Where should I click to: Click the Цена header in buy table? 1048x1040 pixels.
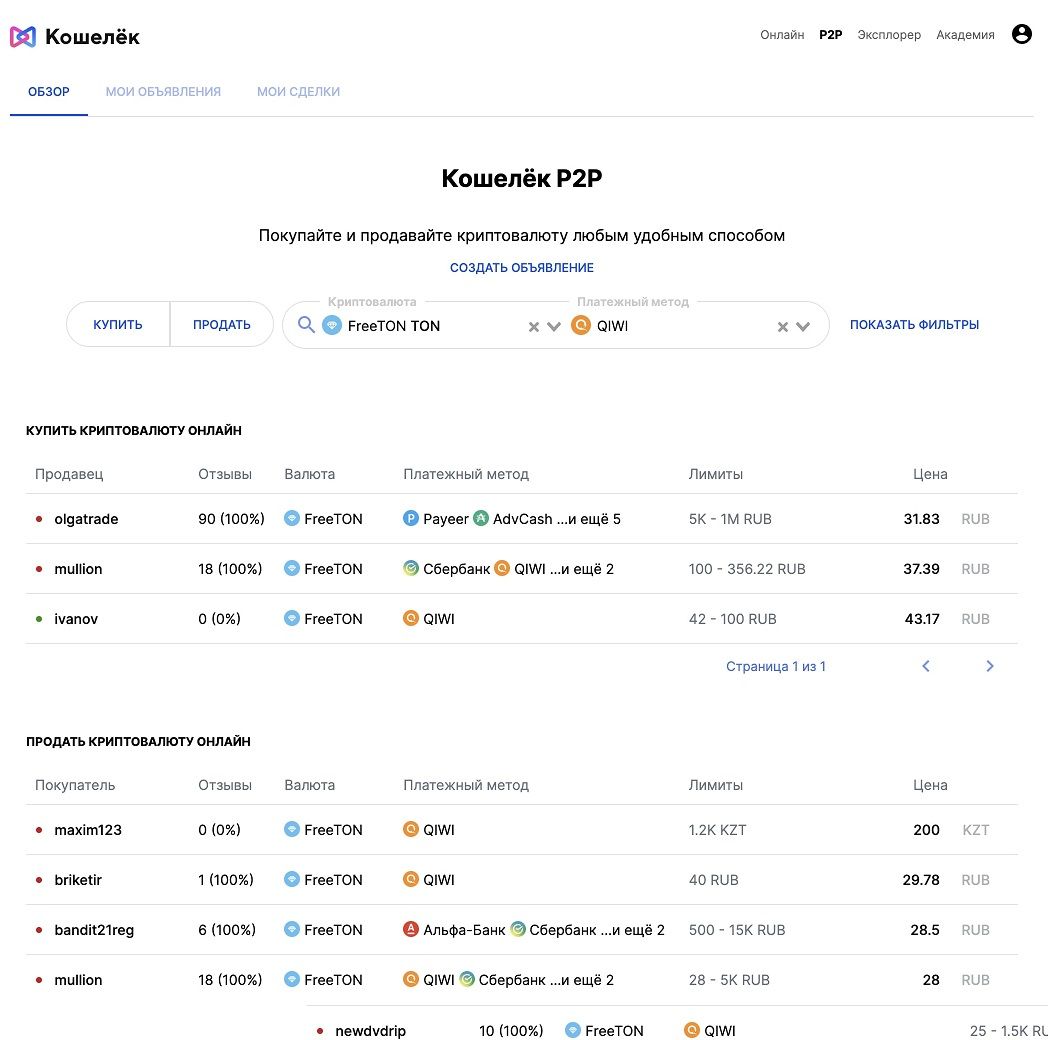tap(930, 474)
